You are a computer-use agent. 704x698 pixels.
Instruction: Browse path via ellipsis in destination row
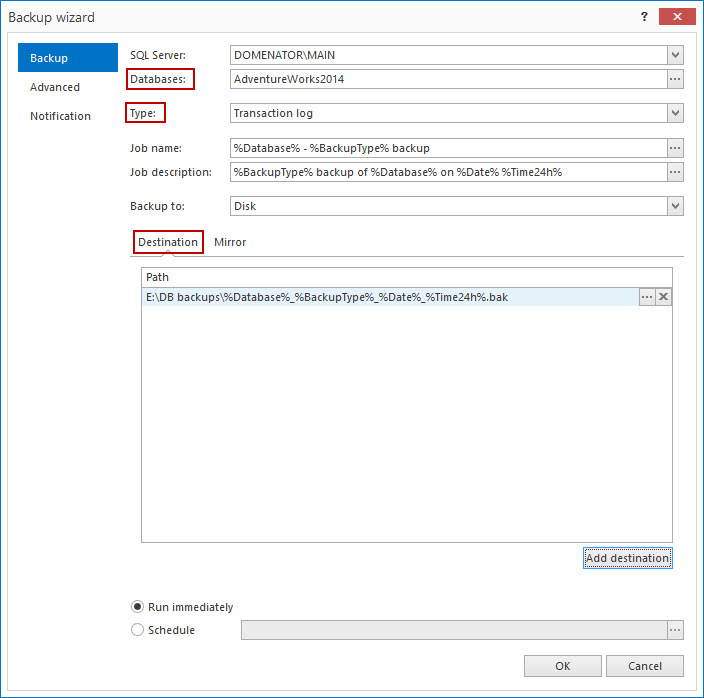coord(647,297)
